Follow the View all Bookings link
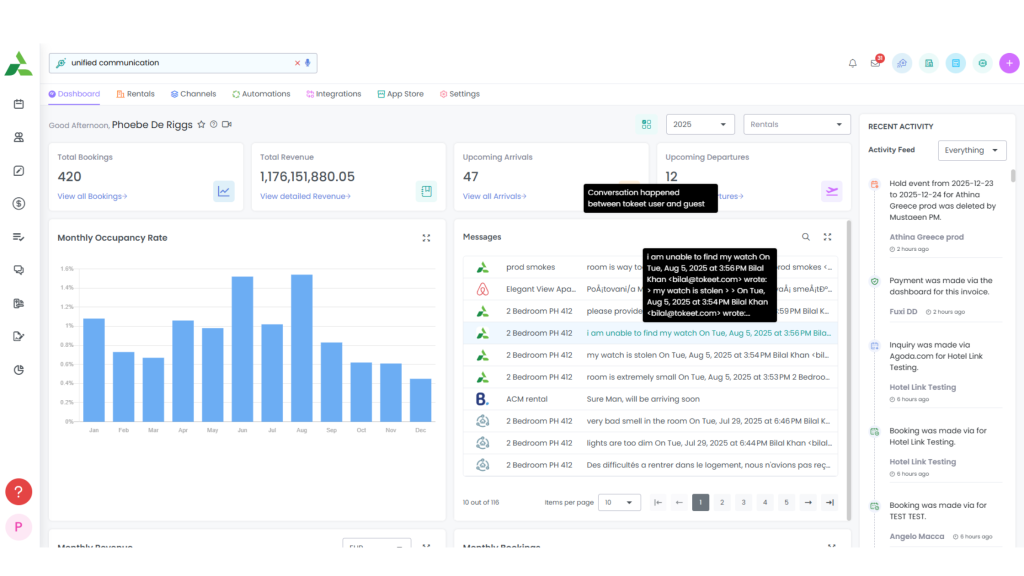 92,196
